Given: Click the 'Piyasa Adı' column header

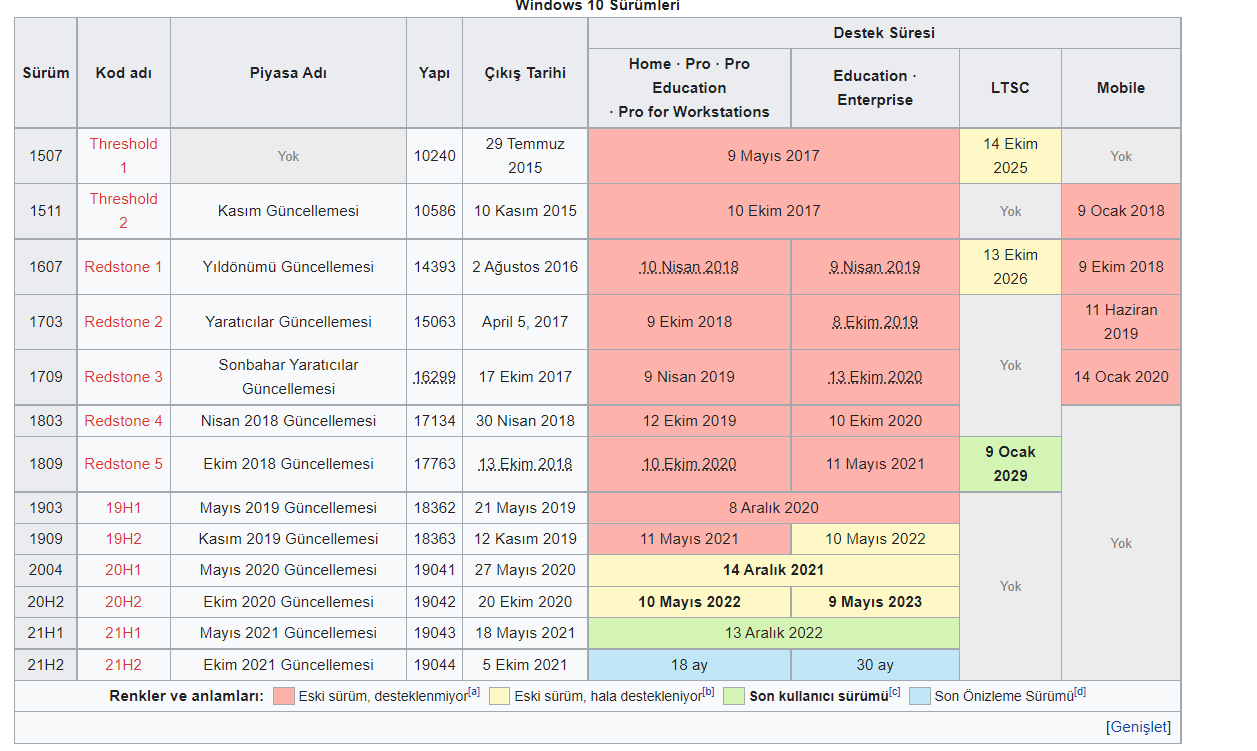Looking at the screenshot, I should pos(288,73).
